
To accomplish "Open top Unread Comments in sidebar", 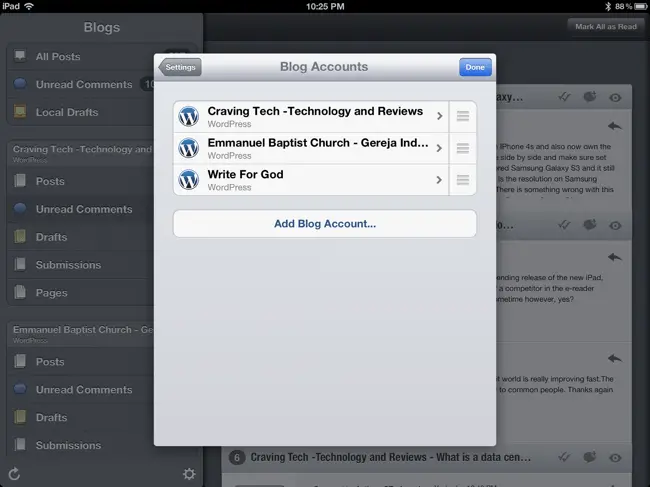I will (81, 84).
